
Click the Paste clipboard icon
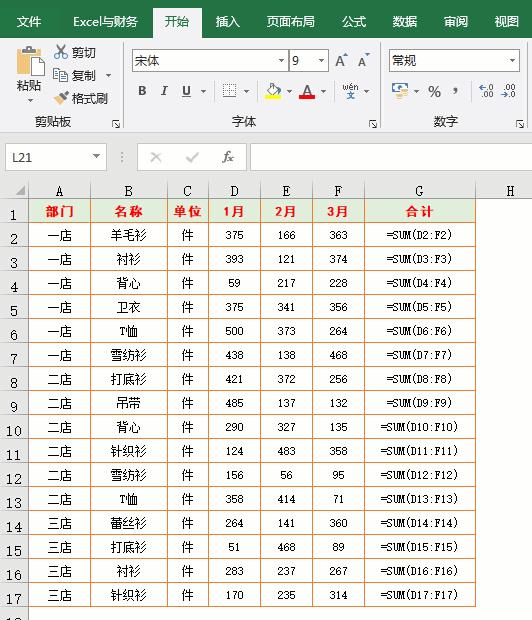point(30,61)
